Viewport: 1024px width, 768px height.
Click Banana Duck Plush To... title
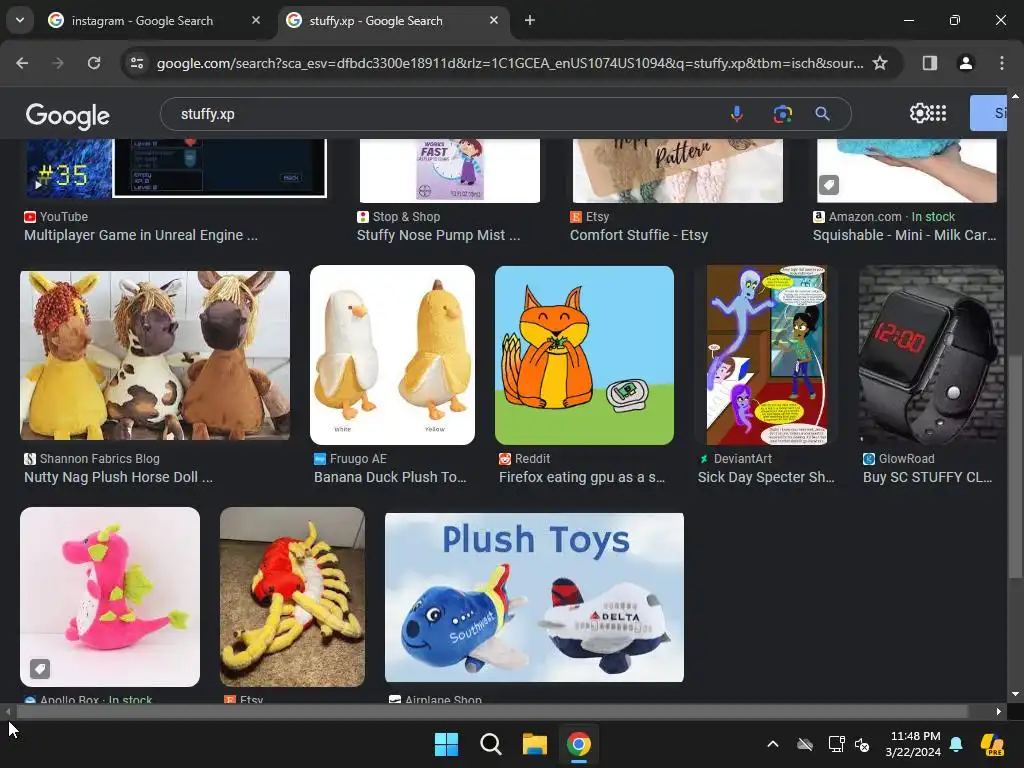click(x=390, y=477)
